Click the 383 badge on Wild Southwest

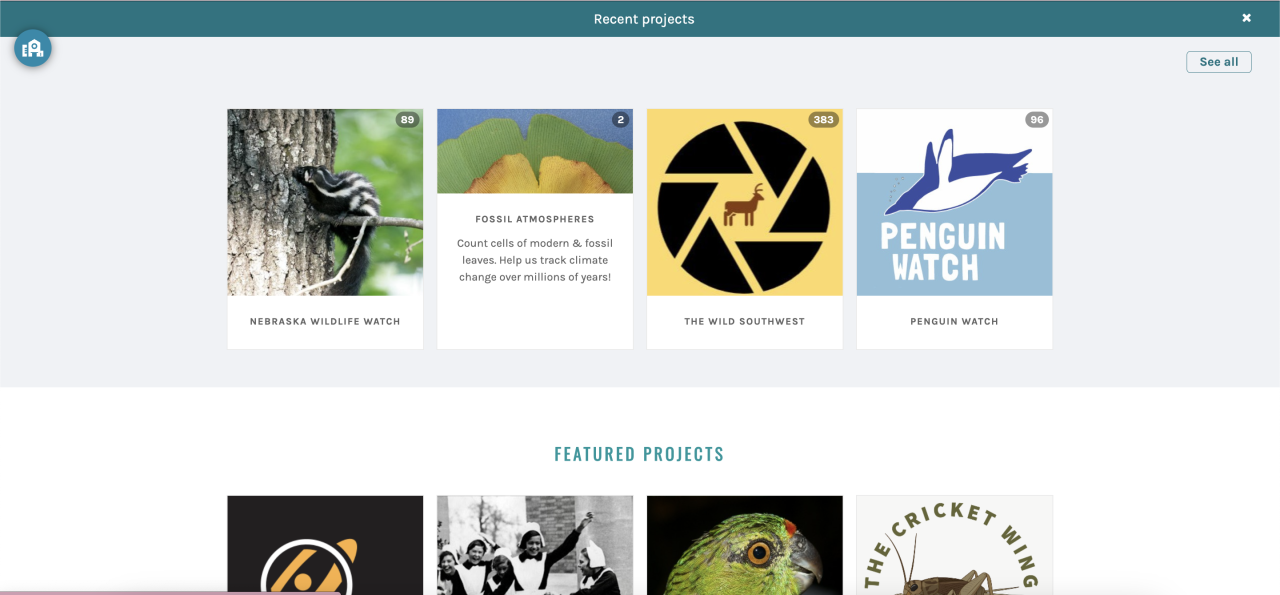823,120
